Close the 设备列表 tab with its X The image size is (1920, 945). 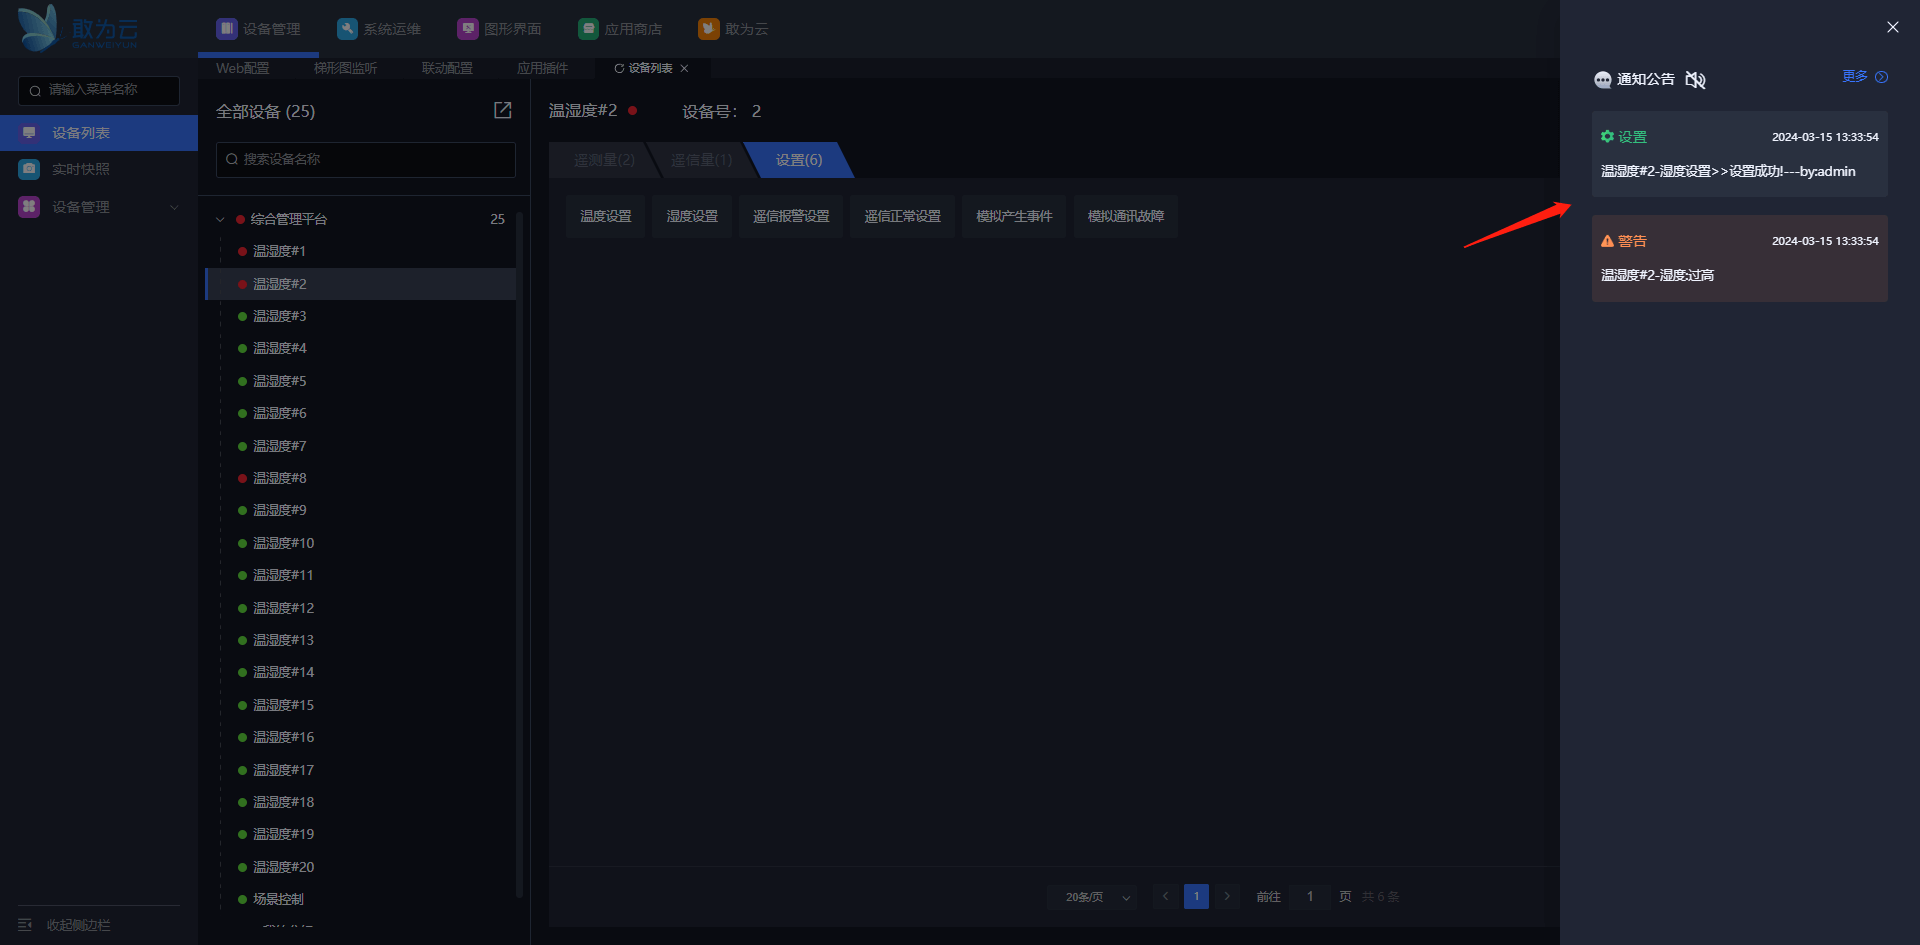pos(684,68)
